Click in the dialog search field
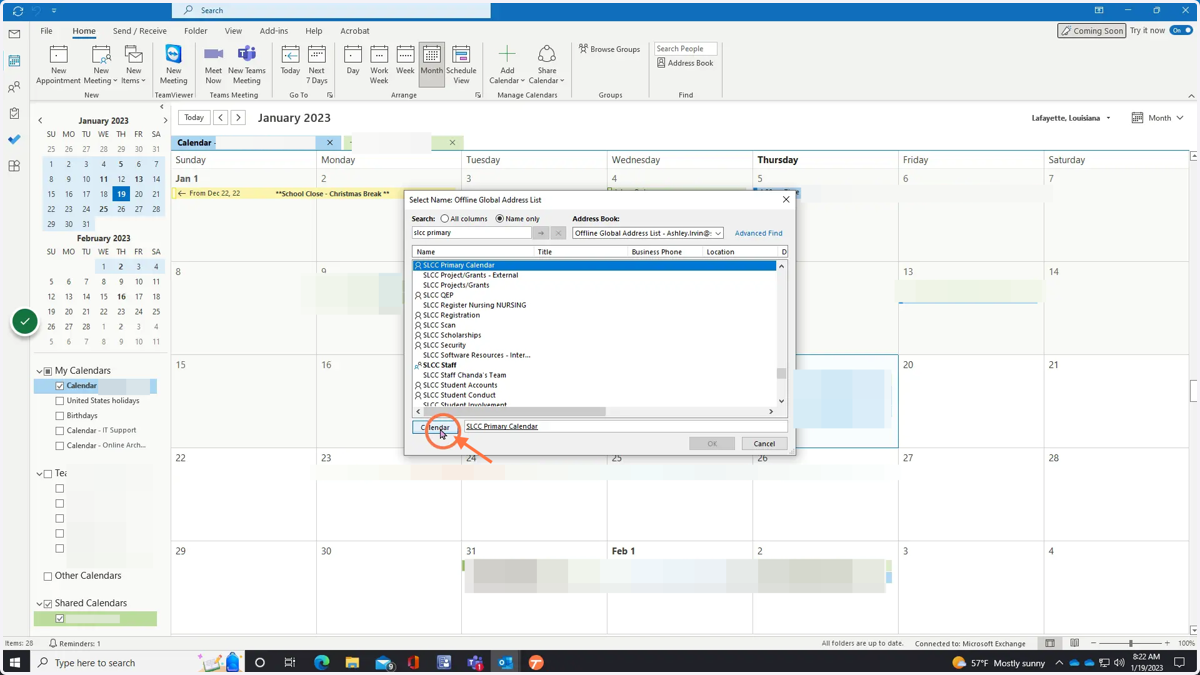This screenshot has height=675, width=1200. (x=471, y=233)
